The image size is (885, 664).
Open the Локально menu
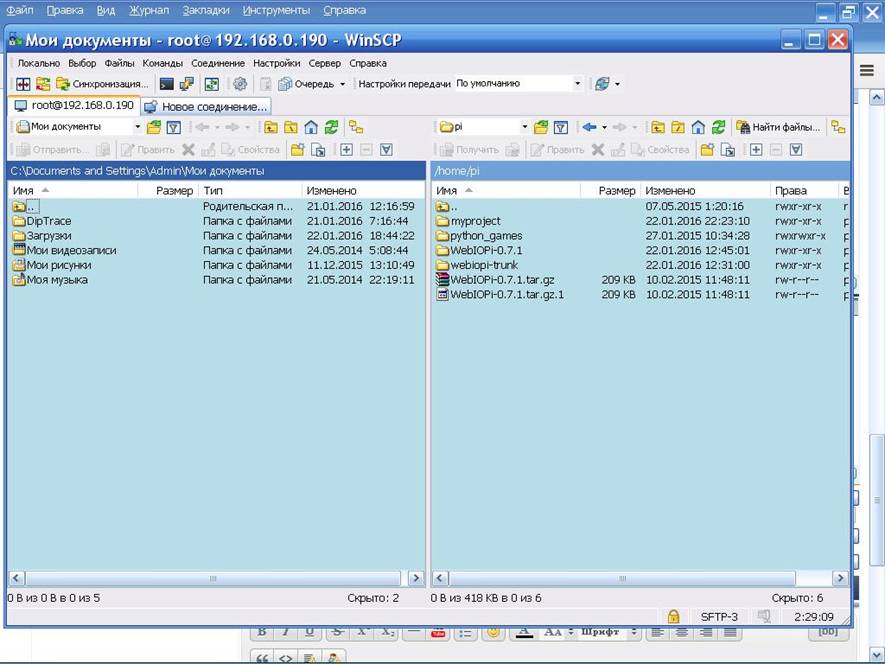point(38,63)
